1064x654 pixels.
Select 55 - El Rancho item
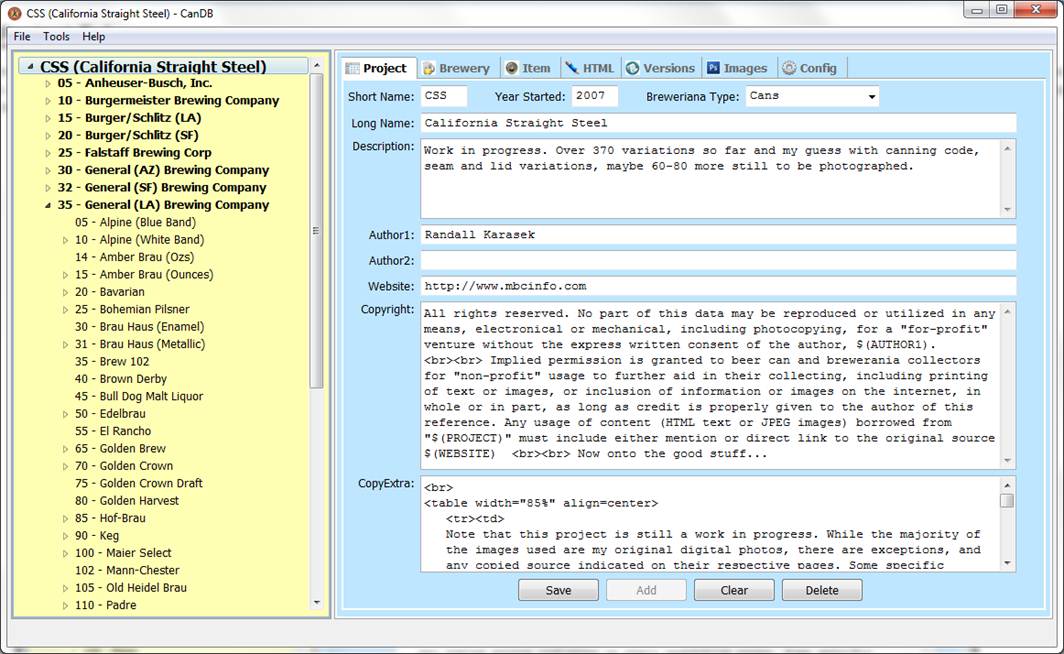(x=113, y=431)
